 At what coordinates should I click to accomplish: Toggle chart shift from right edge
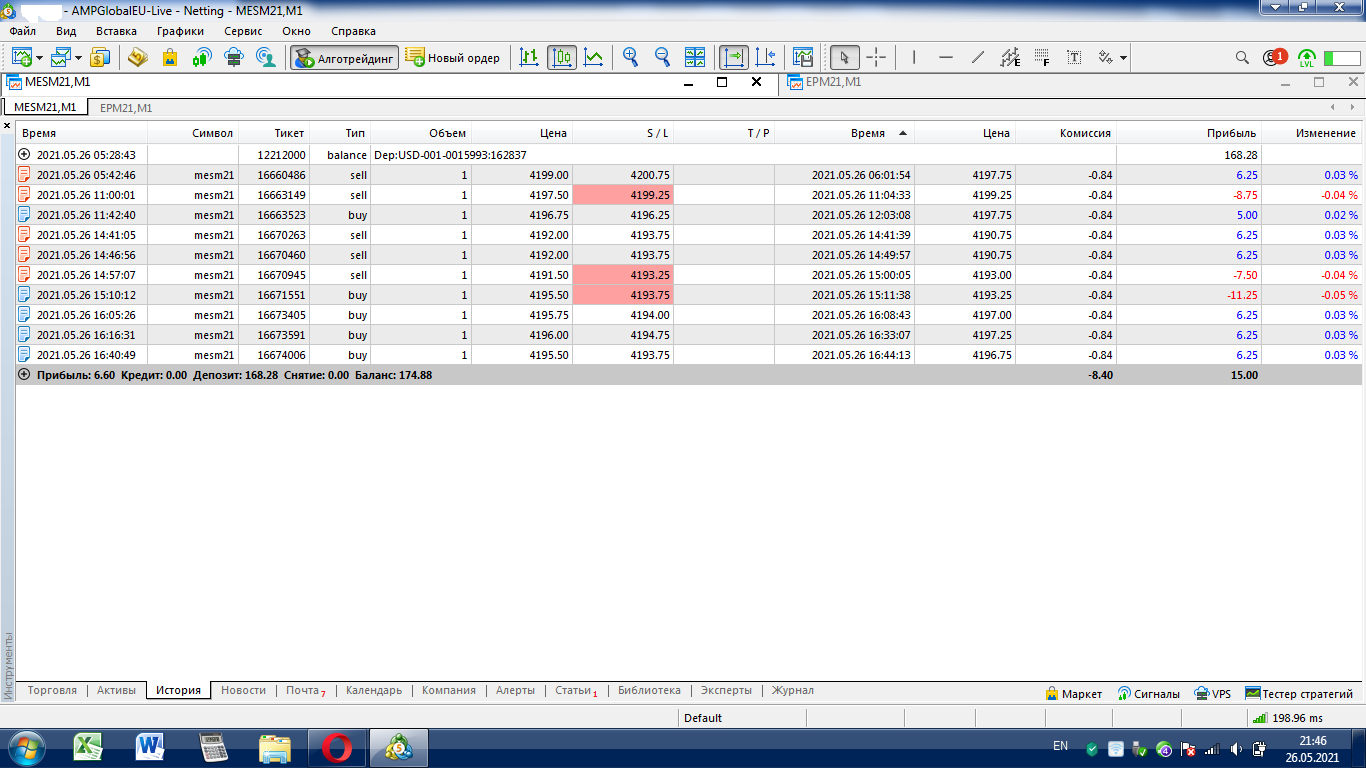[x=766, y=57]
